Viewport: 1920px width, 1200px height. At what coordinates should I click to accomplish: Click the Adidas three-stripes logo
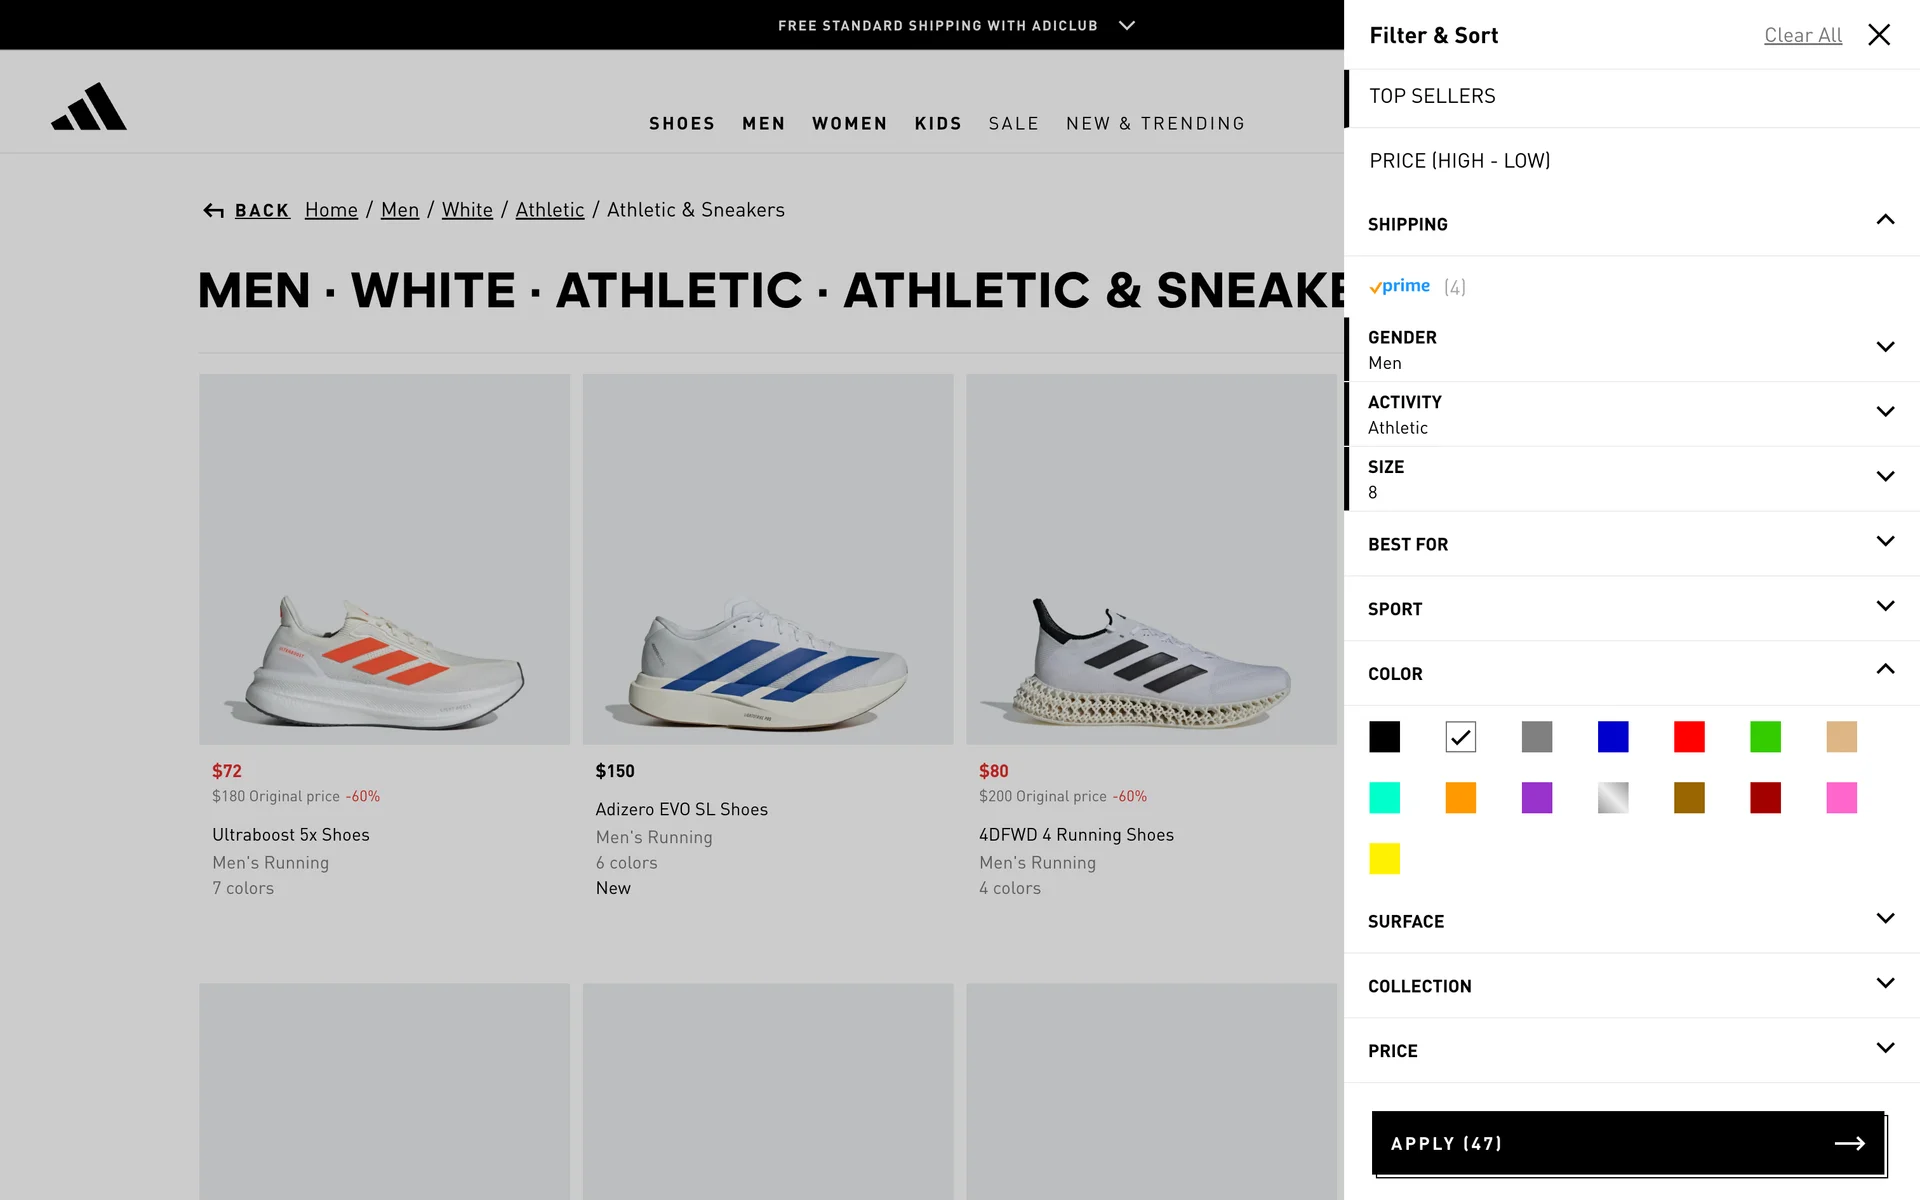[89, 107]
